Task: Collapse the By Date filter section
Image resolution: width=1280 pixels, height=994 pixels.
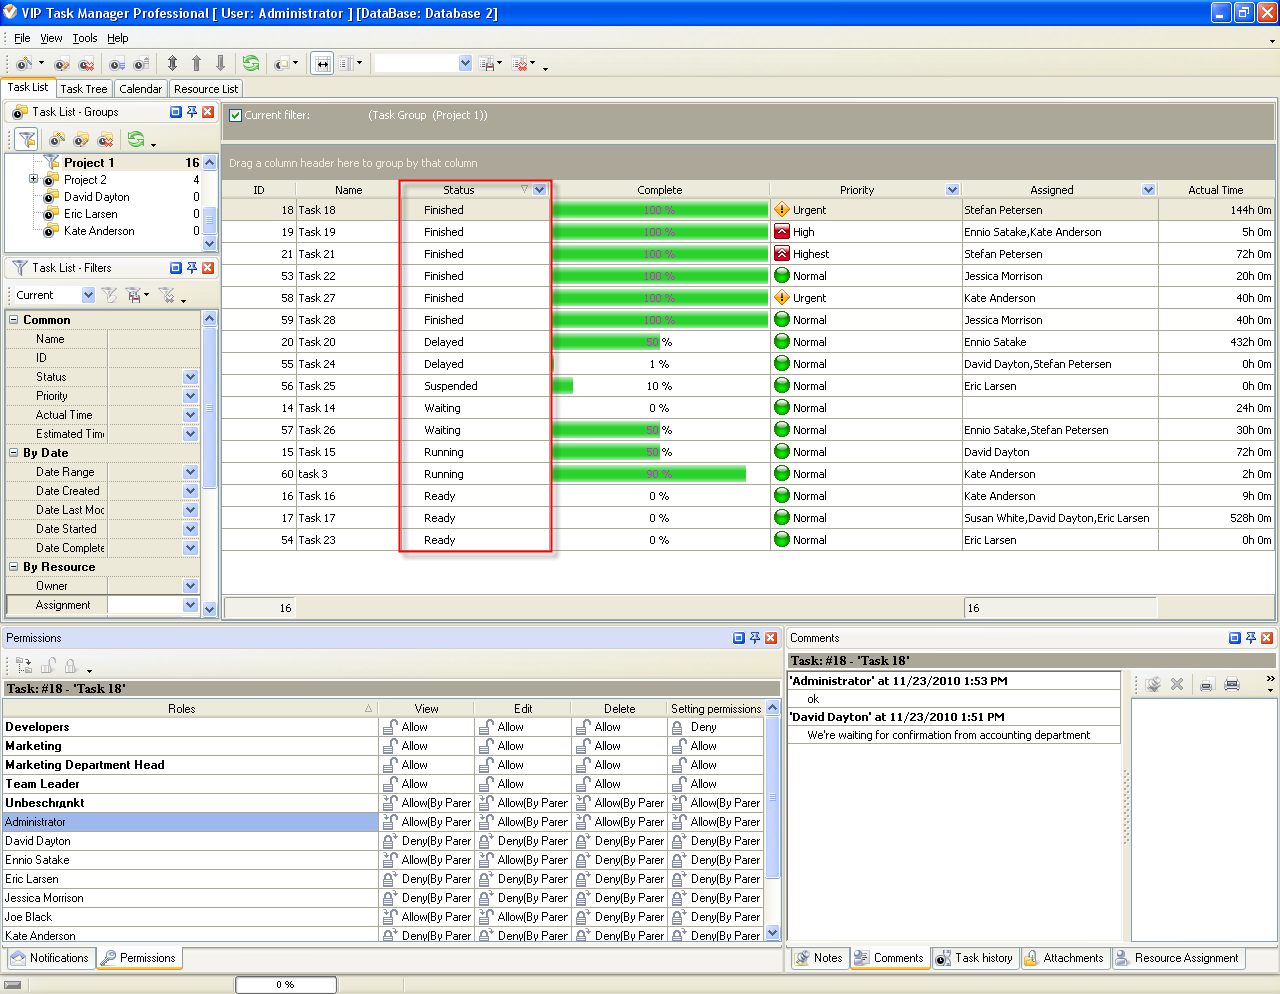Action: (x=14, y=453)
